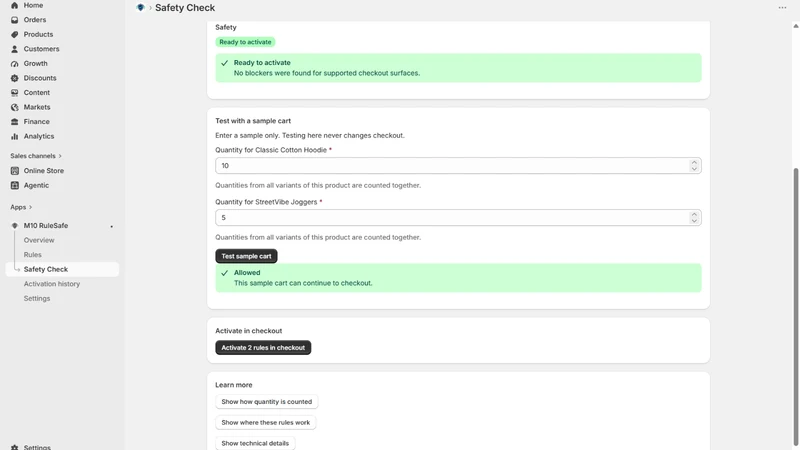Click the app shield icon in header
The width and height of the screenshot is (800, 450).
[x=140, y=8]
